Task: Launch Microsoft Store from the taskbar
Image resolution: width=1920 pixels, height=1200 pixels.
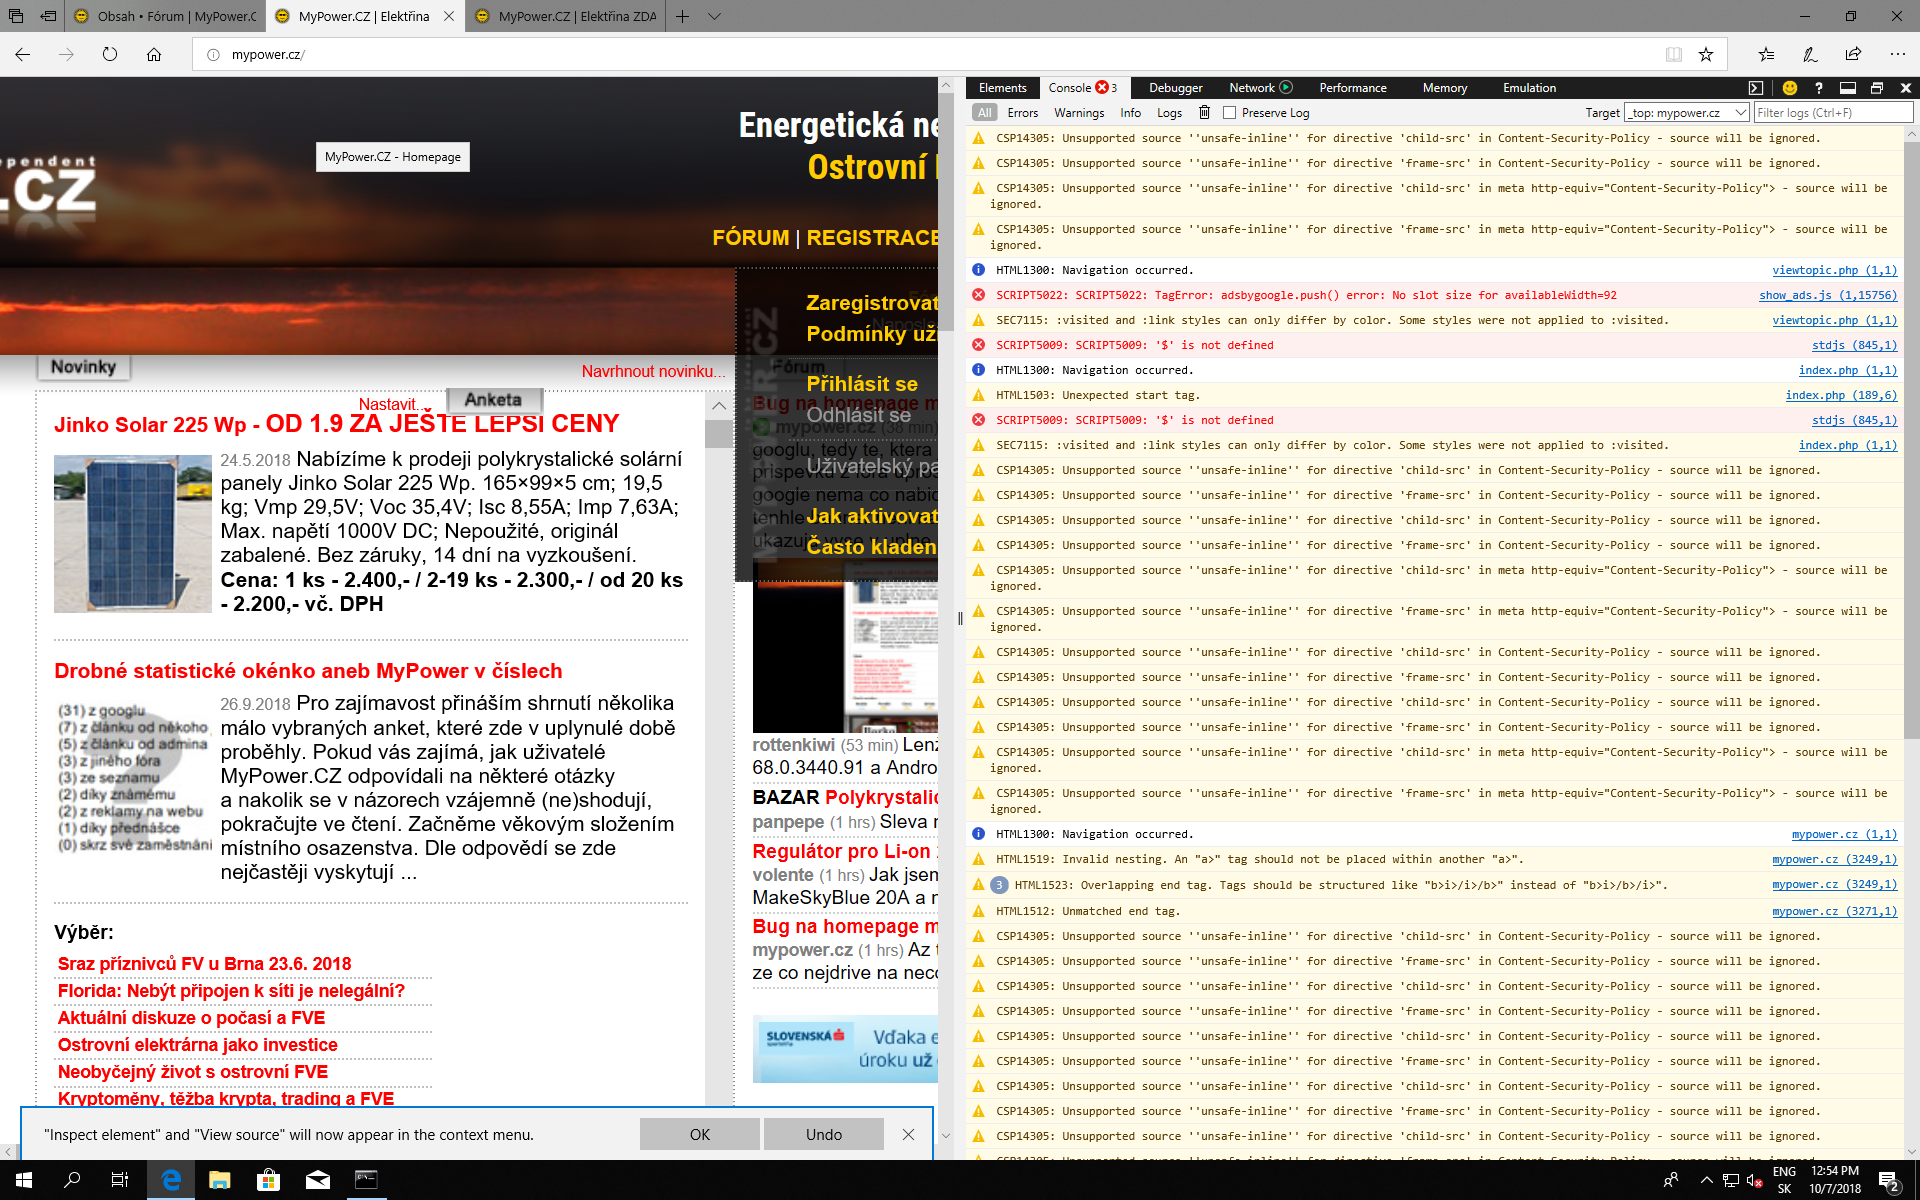Action: 268,1180
